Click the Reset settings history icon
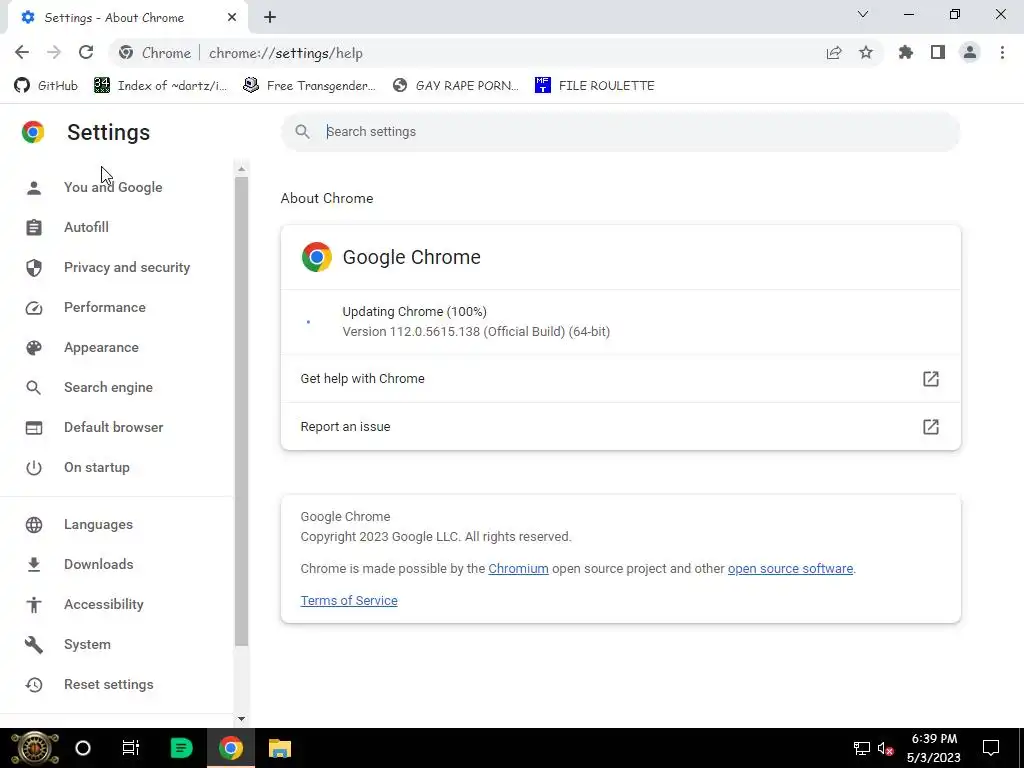Screen dimensions: 1024x768 point(34,684)
